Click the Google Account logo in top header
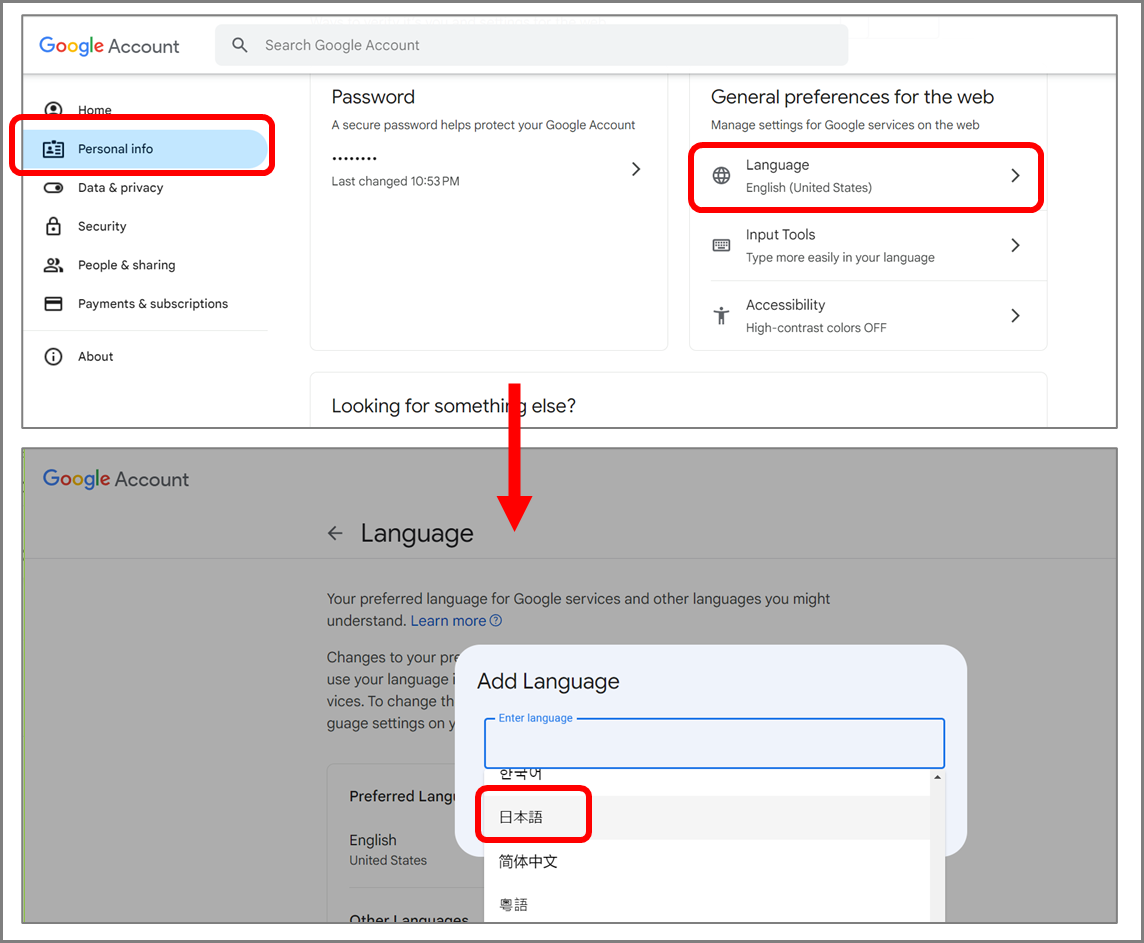This screenshot has width=1144, height=943. coord(109,46)
